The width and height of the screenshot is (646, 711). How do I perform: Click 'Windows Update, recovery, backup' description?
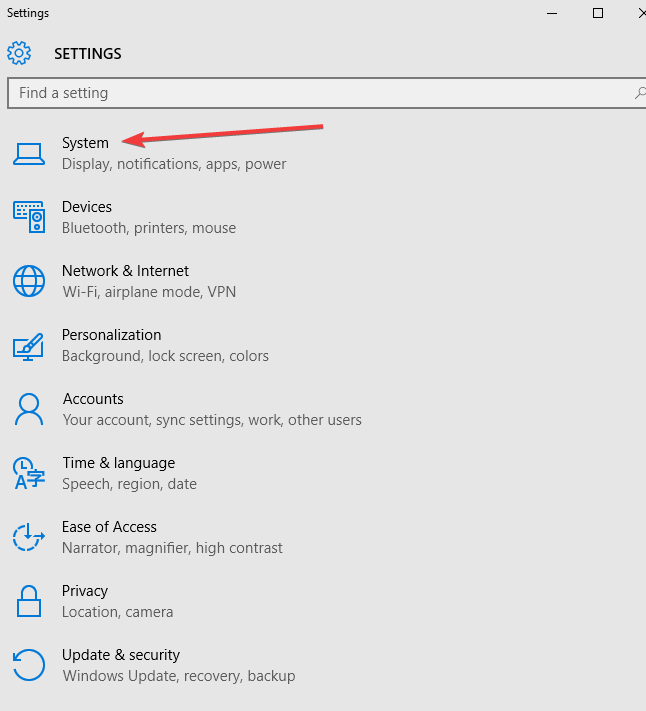pos(179,676)
